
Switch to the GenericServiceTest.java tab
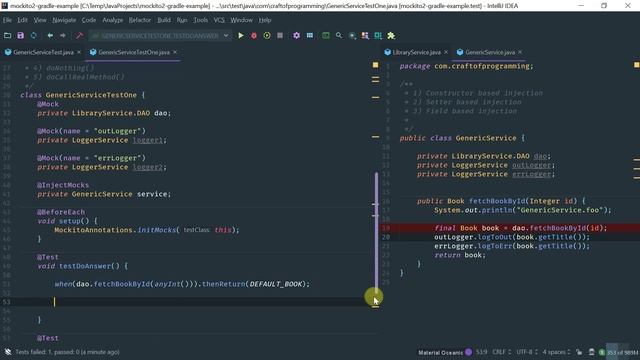pyautogui.click(x=43, y=52)
